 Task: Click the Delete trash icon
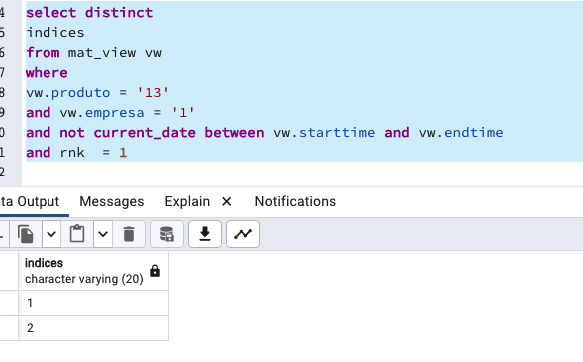(x=129, y=234)
